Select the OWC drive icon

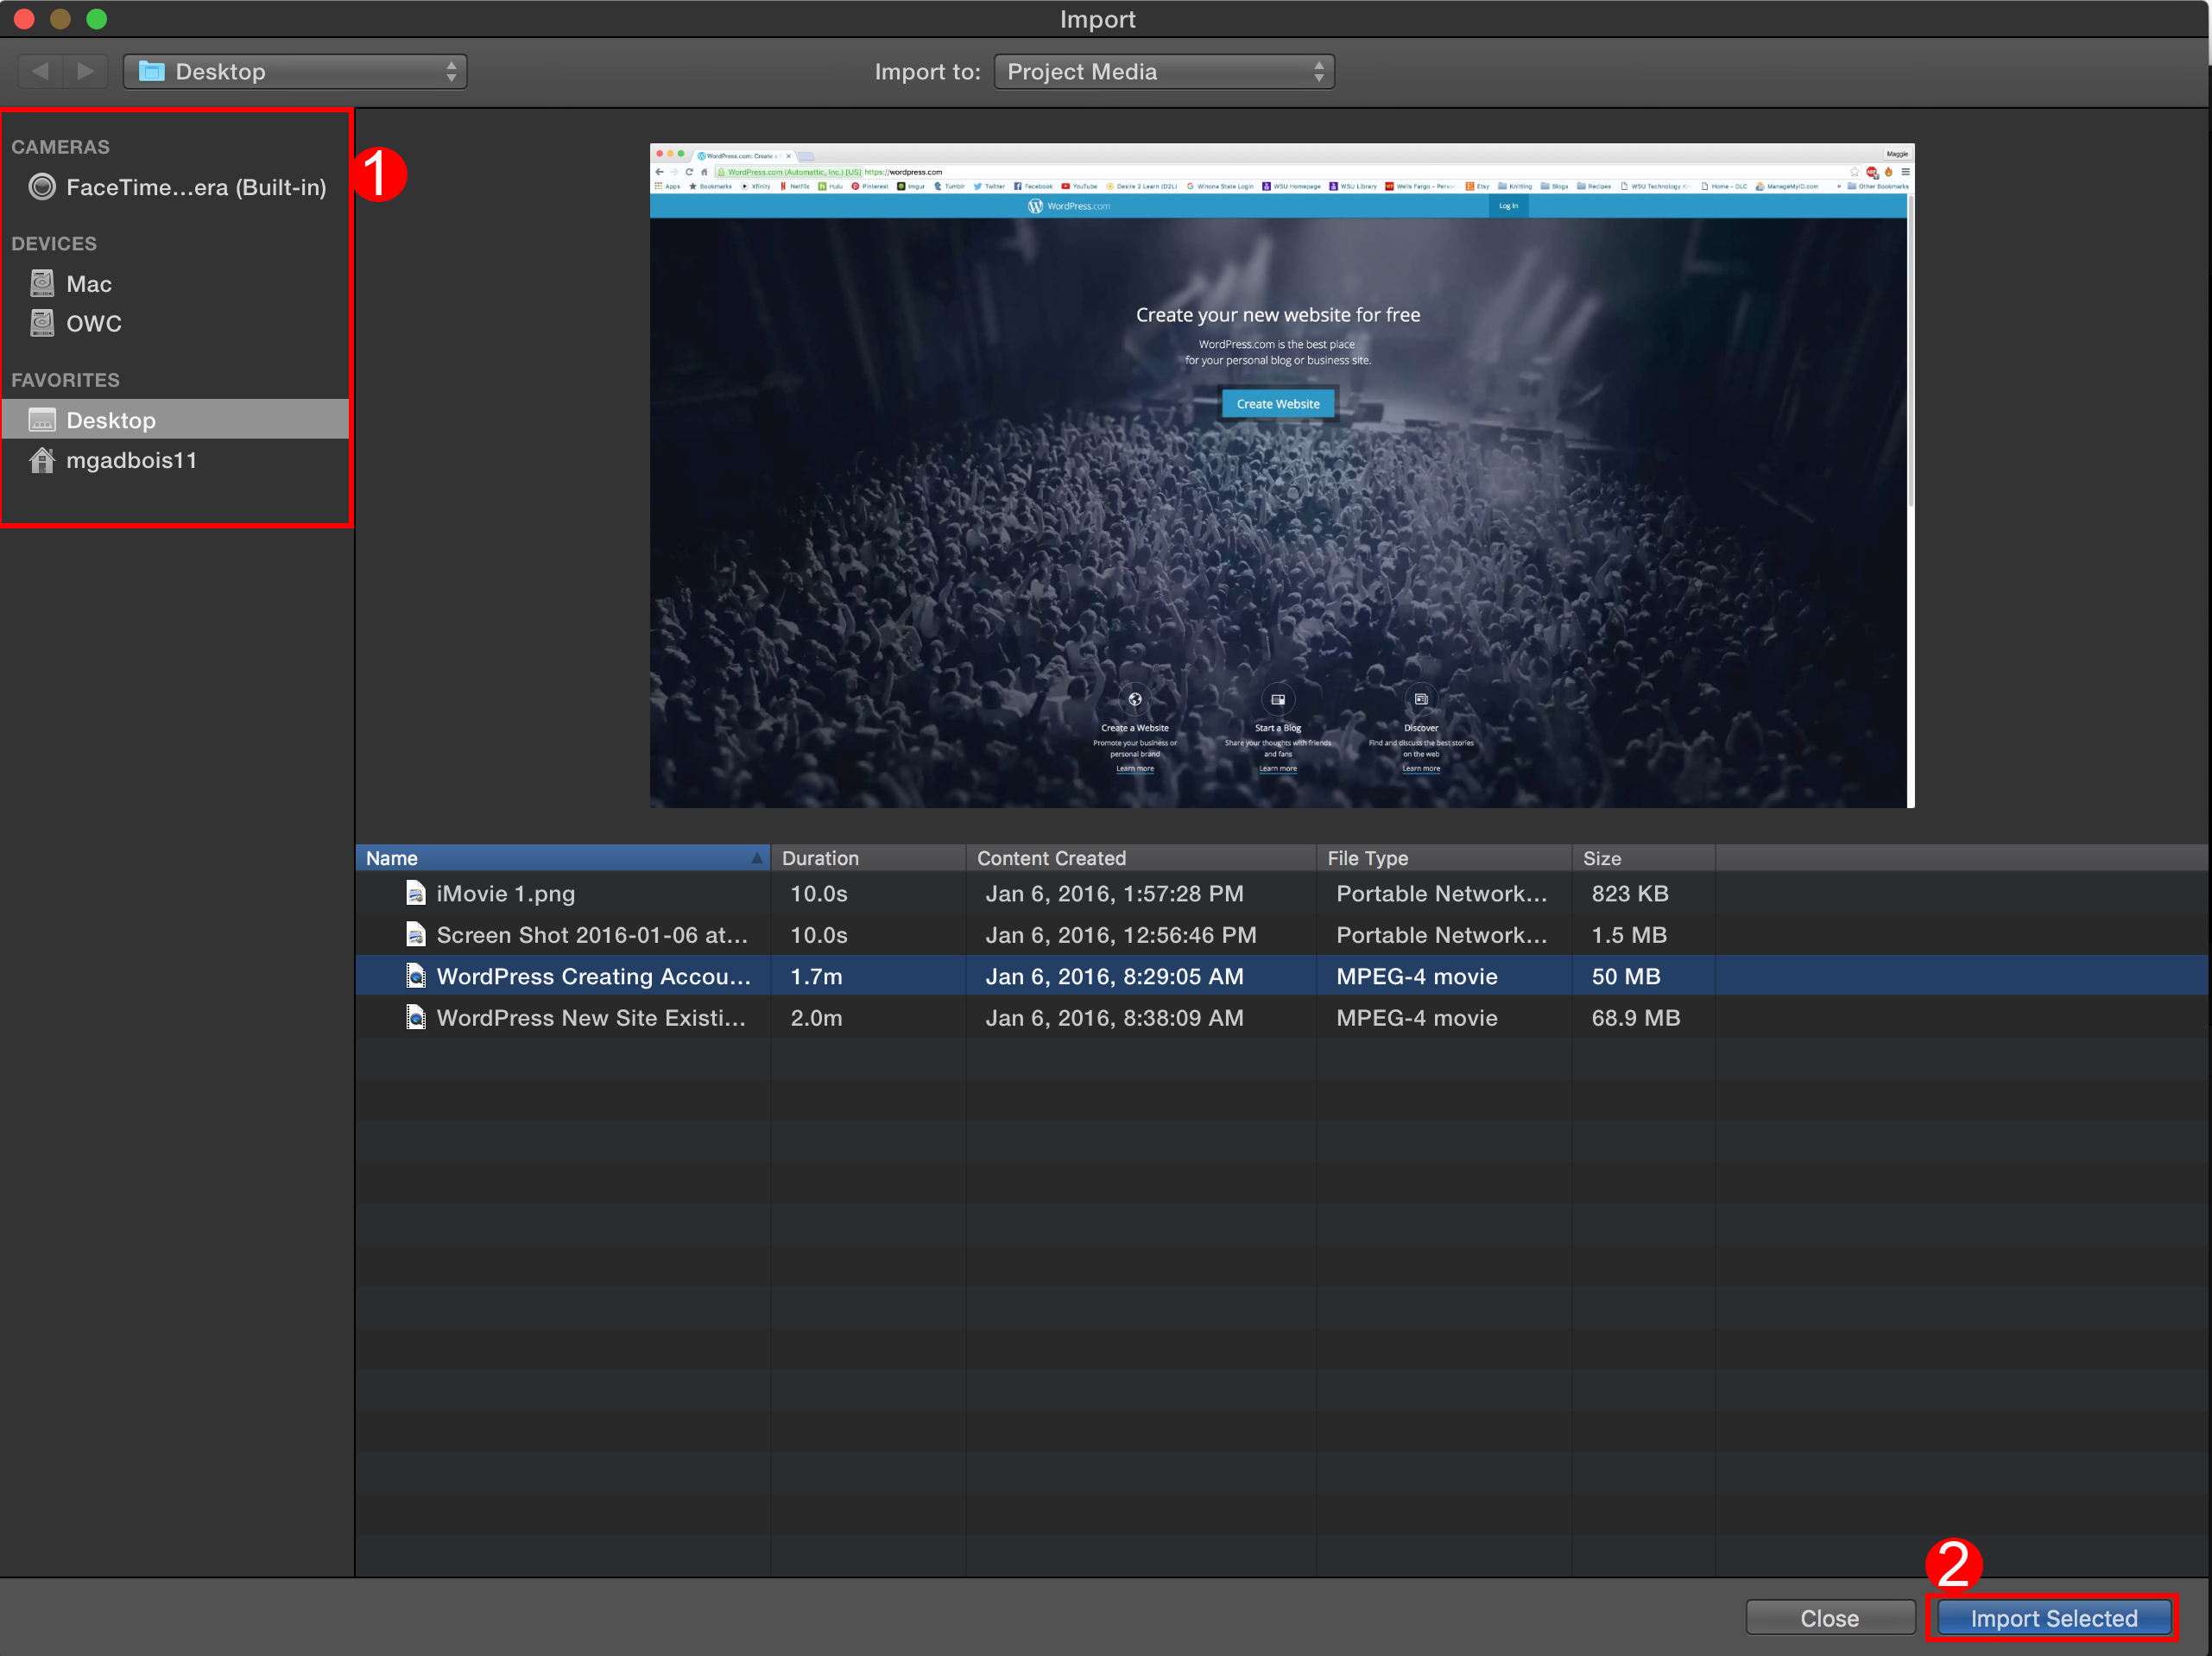42,323
